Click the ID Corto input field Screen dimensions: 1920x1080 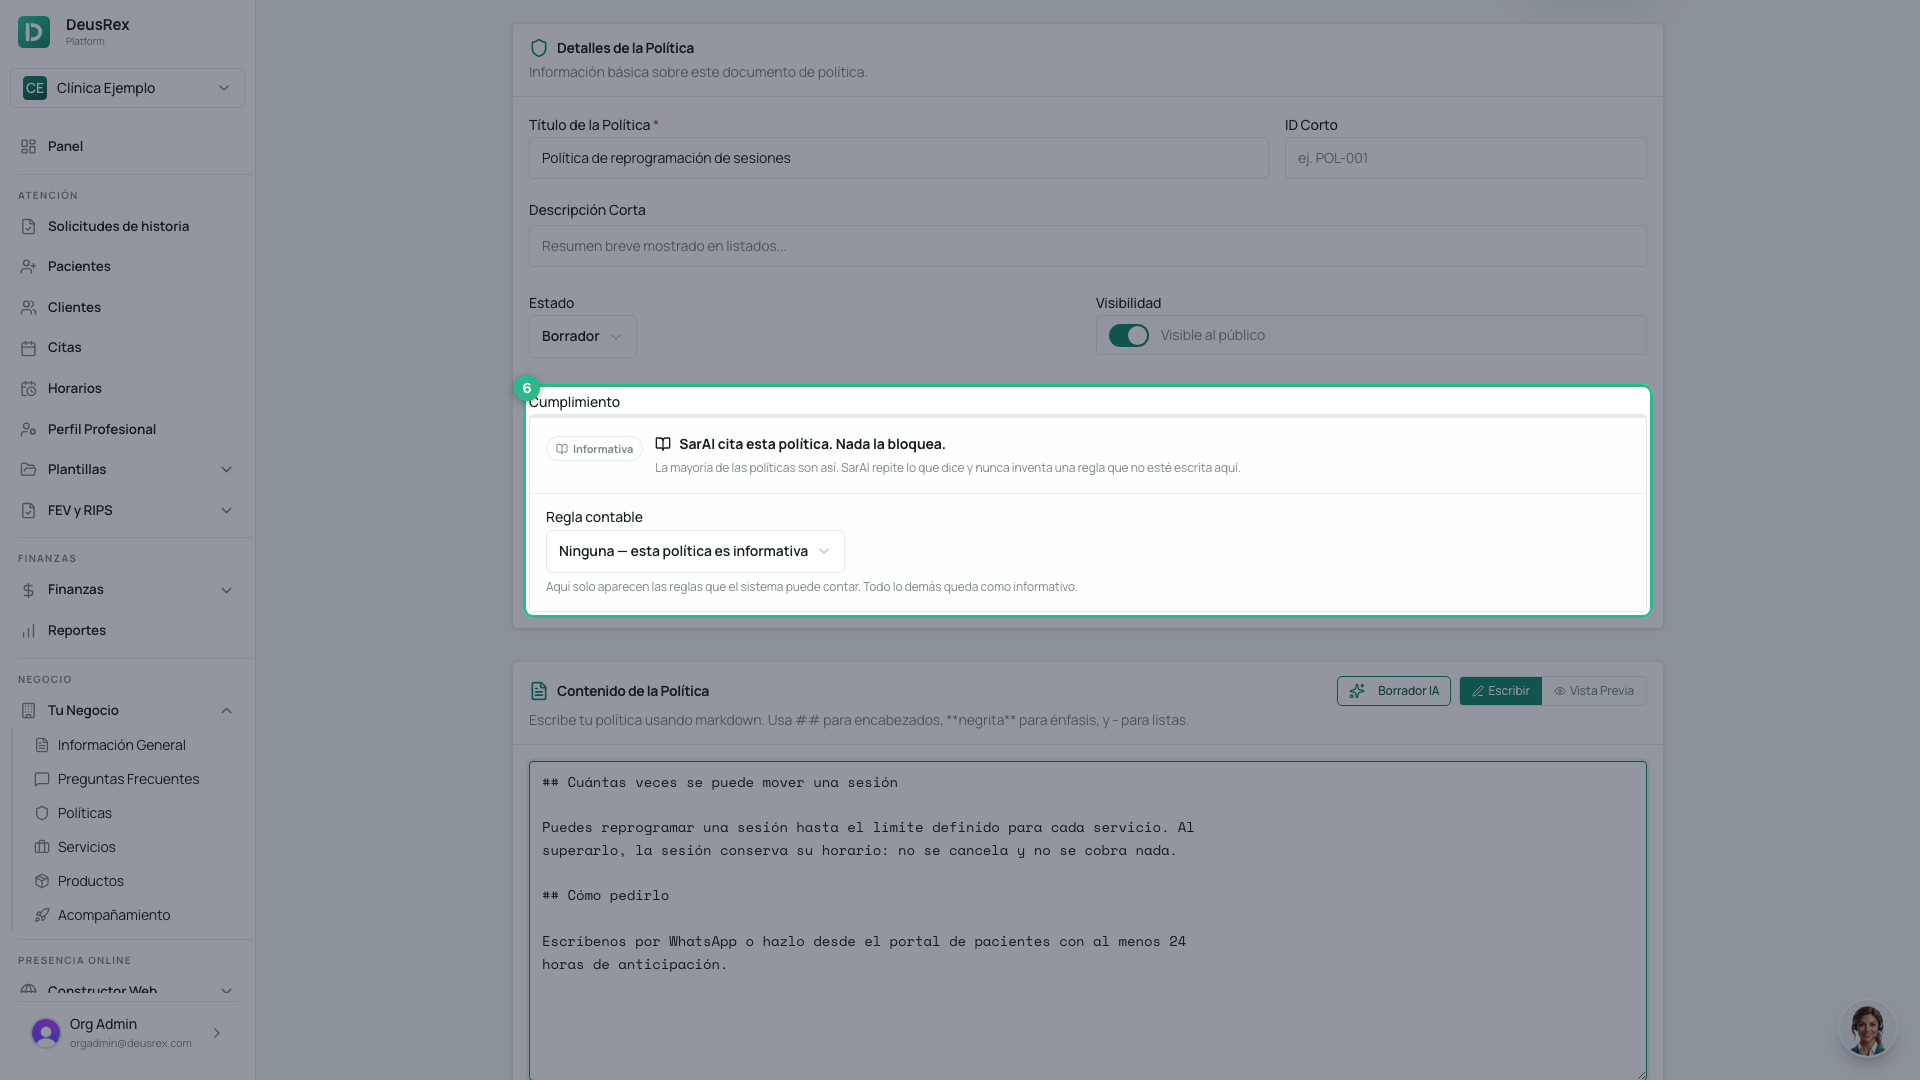pos(1465,158)
